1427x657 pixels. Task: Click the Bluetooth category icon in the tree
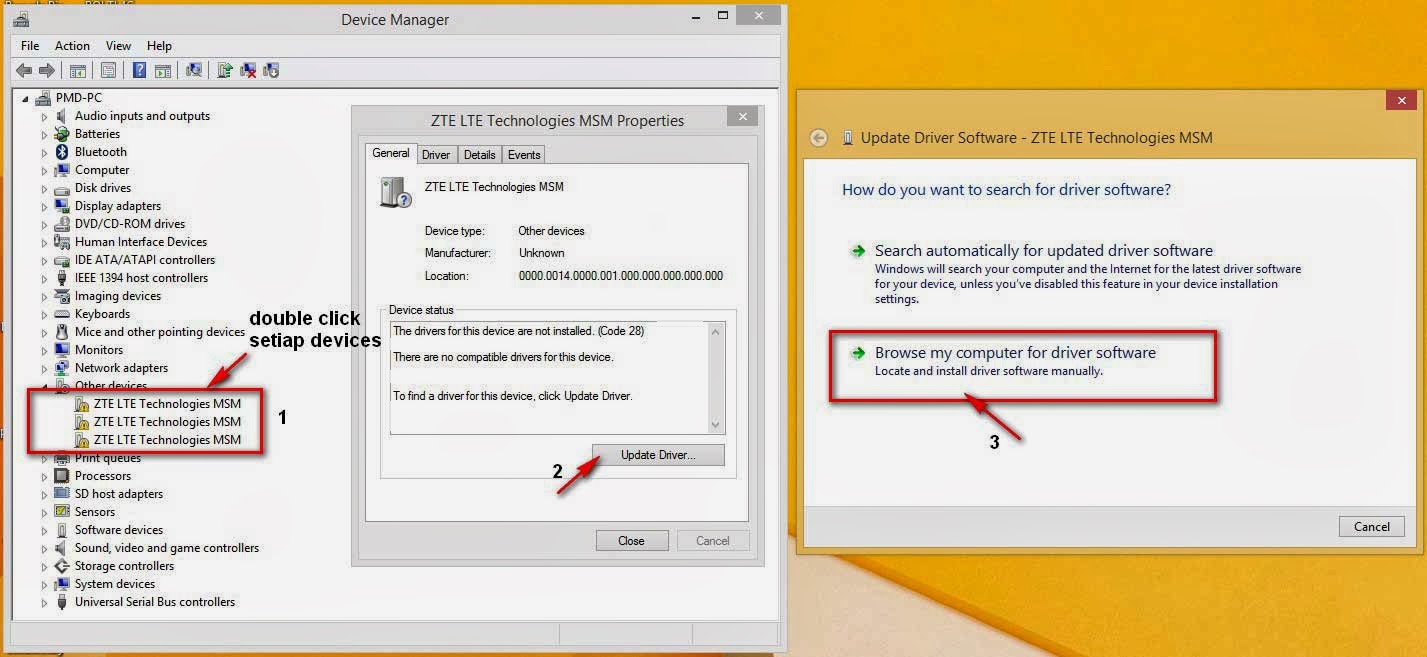tap(62, 152)
